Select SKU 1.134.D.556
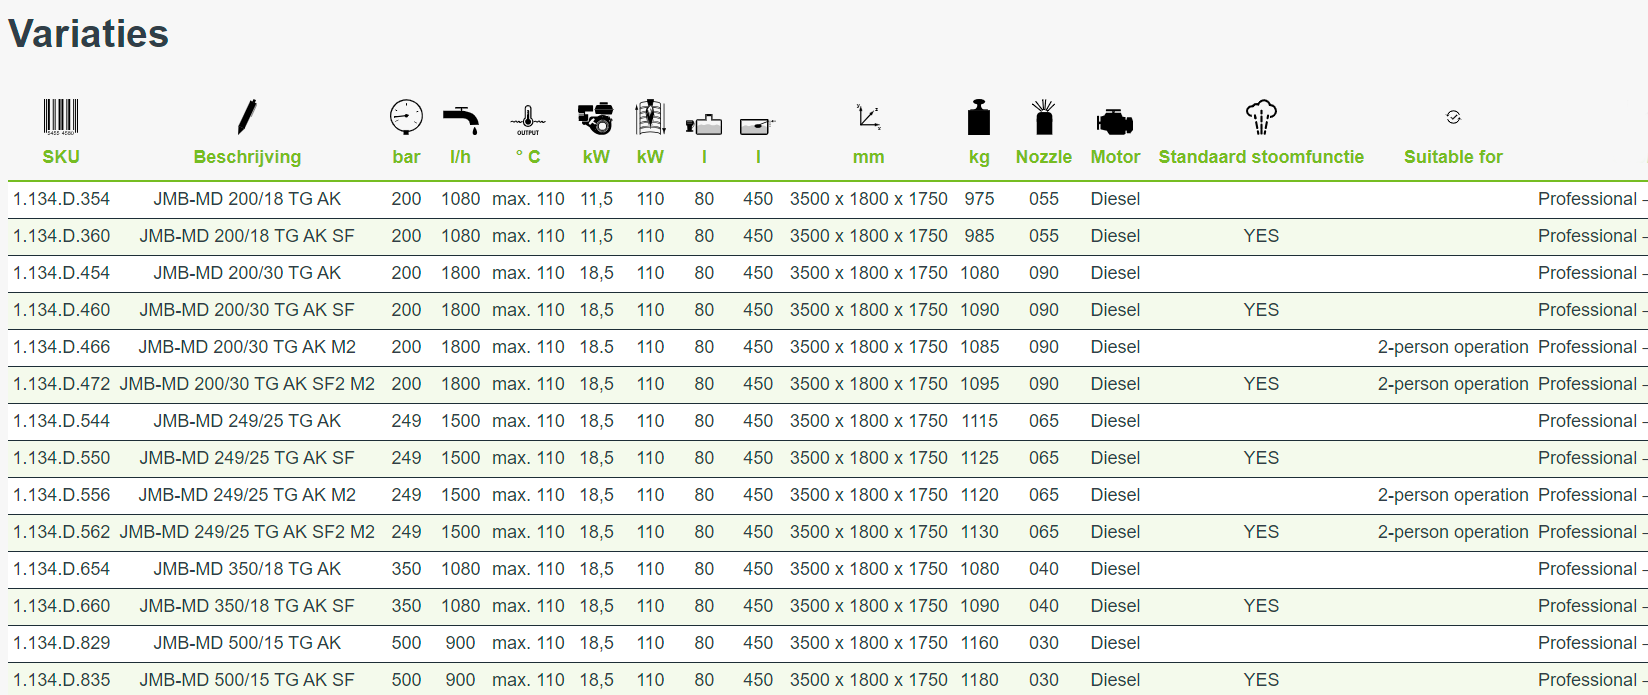1648x695 pixels. (x=61, y=495)
